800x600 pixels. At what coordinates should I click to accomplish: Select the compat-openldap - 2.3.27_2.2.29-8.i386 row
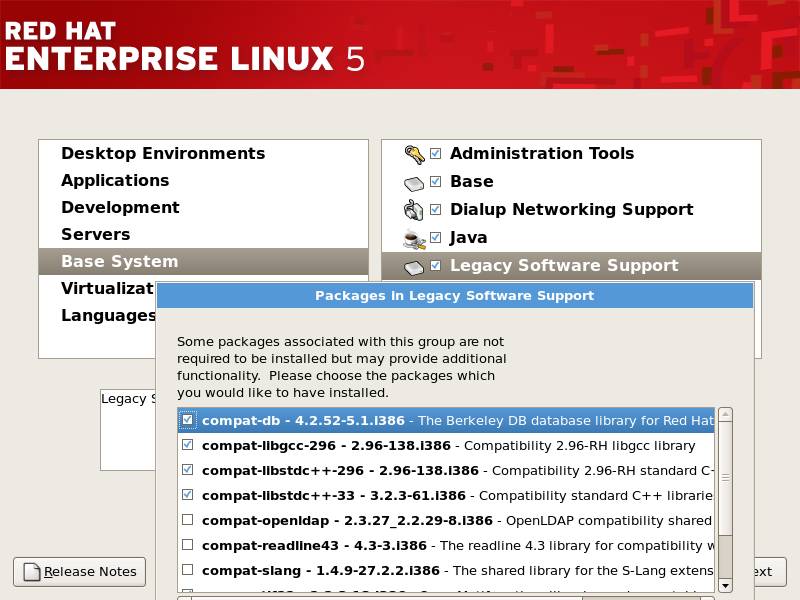446,520
